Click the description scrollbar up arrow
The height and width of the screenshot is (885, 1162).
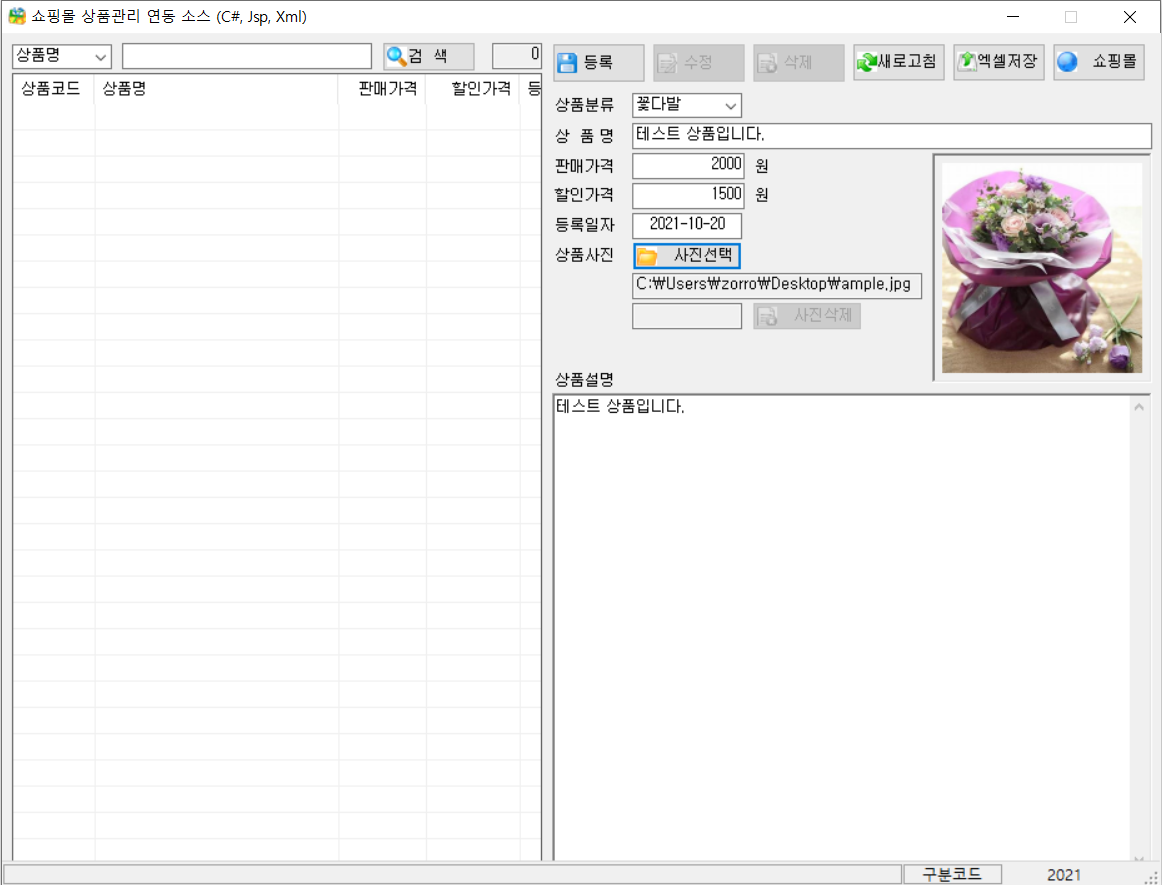point(1139,406)
